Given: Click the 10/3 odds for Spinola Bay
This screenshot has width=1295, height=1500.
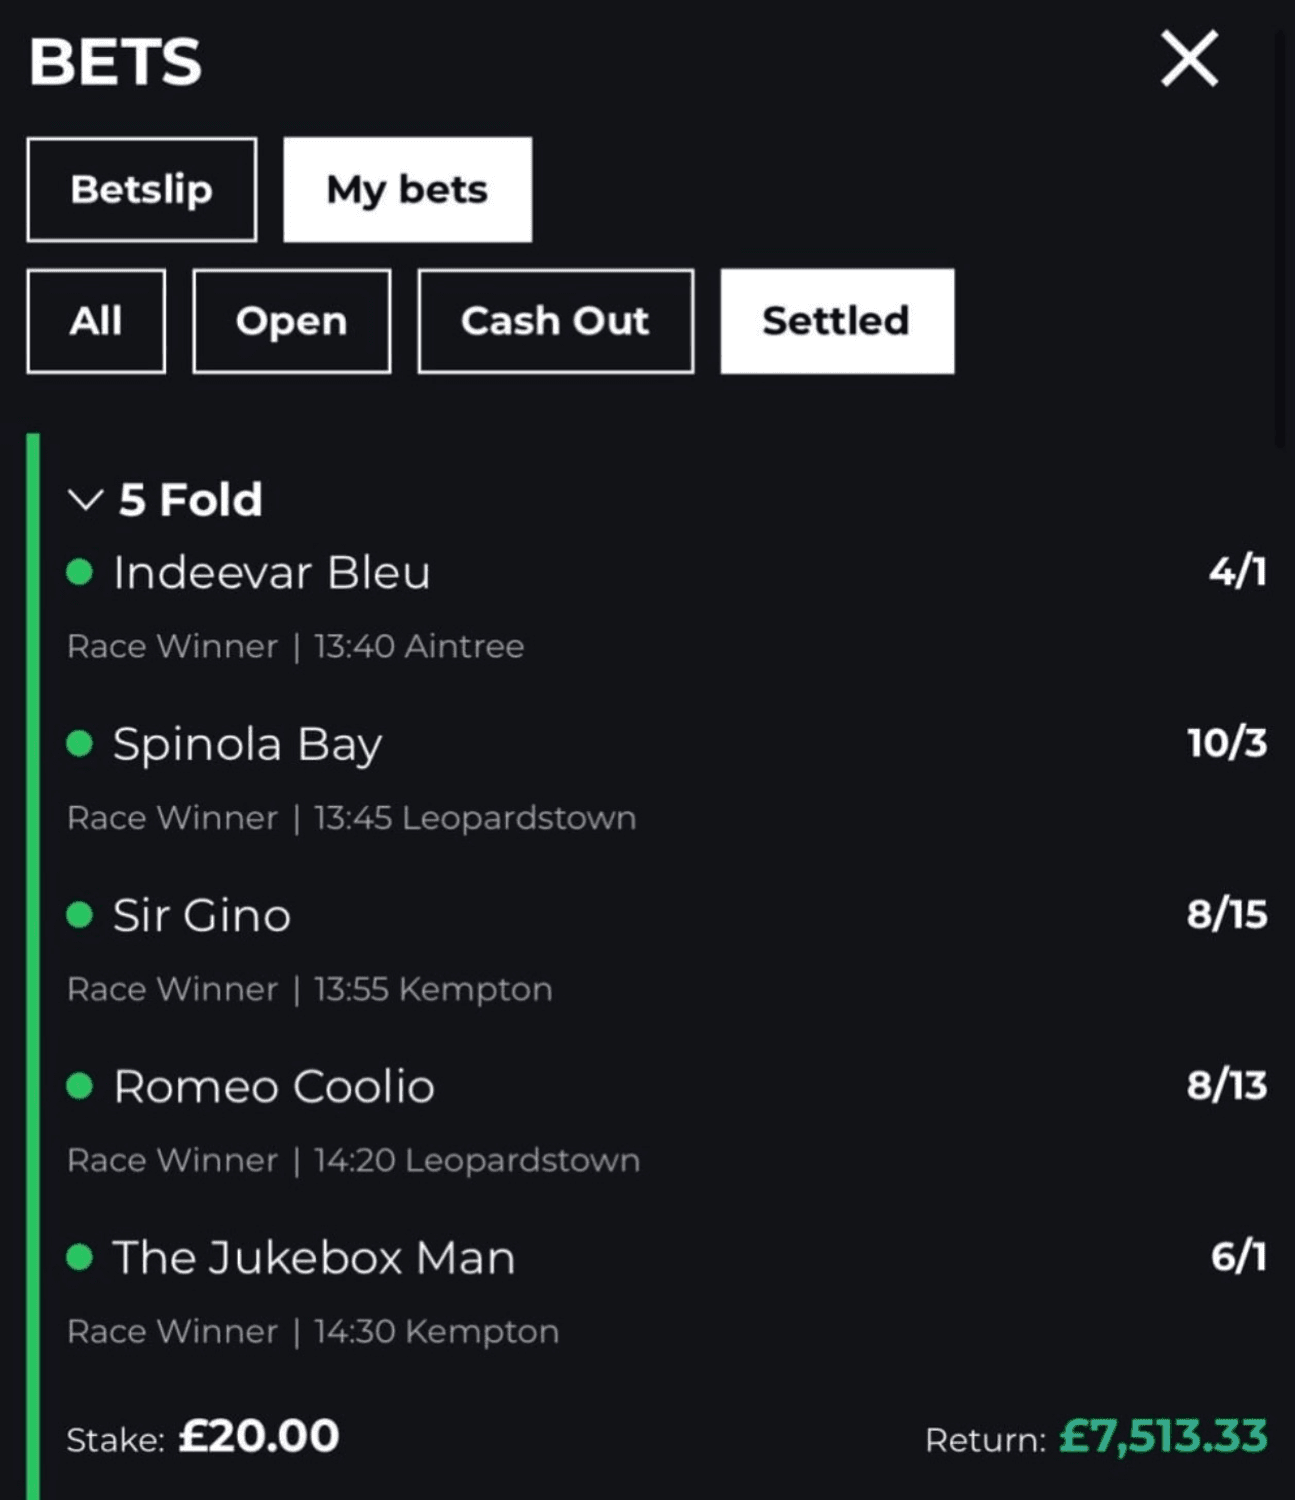Looking at the screenshot, I should (x=1226, y=743).
